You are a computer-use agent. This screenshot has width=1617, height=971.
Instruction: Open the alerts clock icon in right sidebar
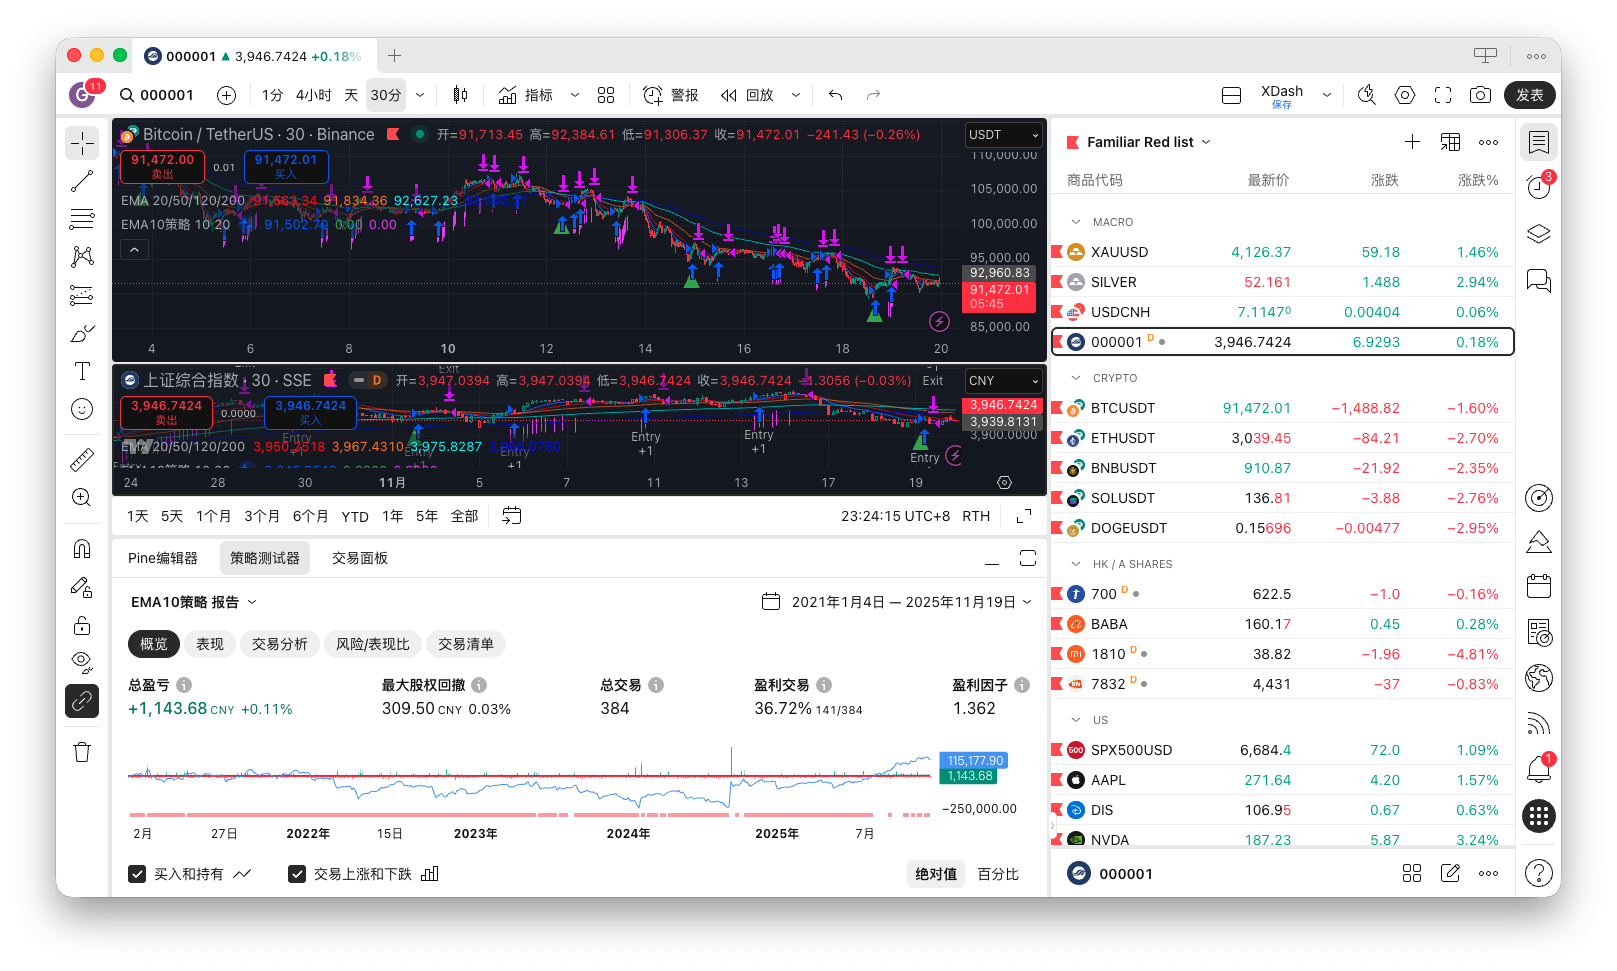[1538, 187]
